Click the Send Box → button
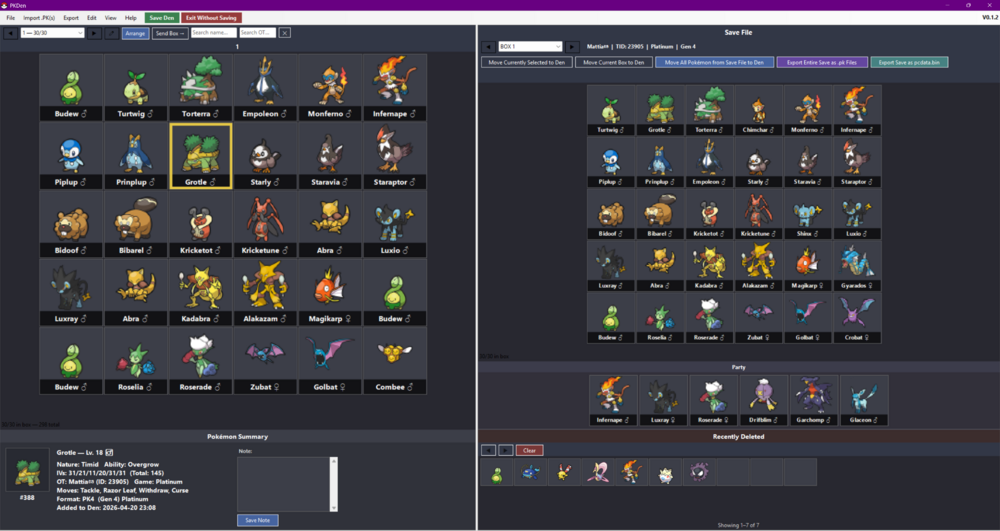The image size is (1000, 531). point(170,33)
